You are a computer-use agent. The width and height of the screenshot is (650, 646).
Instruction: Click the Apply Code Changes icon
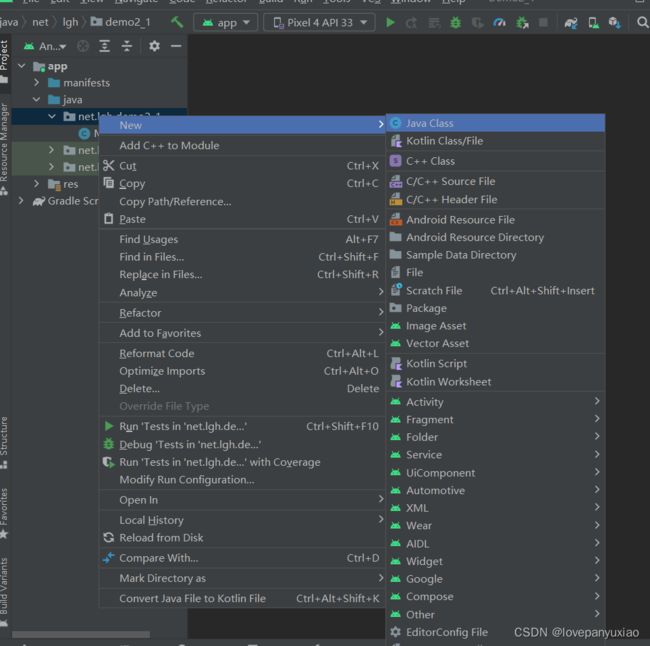pos(434,22)
